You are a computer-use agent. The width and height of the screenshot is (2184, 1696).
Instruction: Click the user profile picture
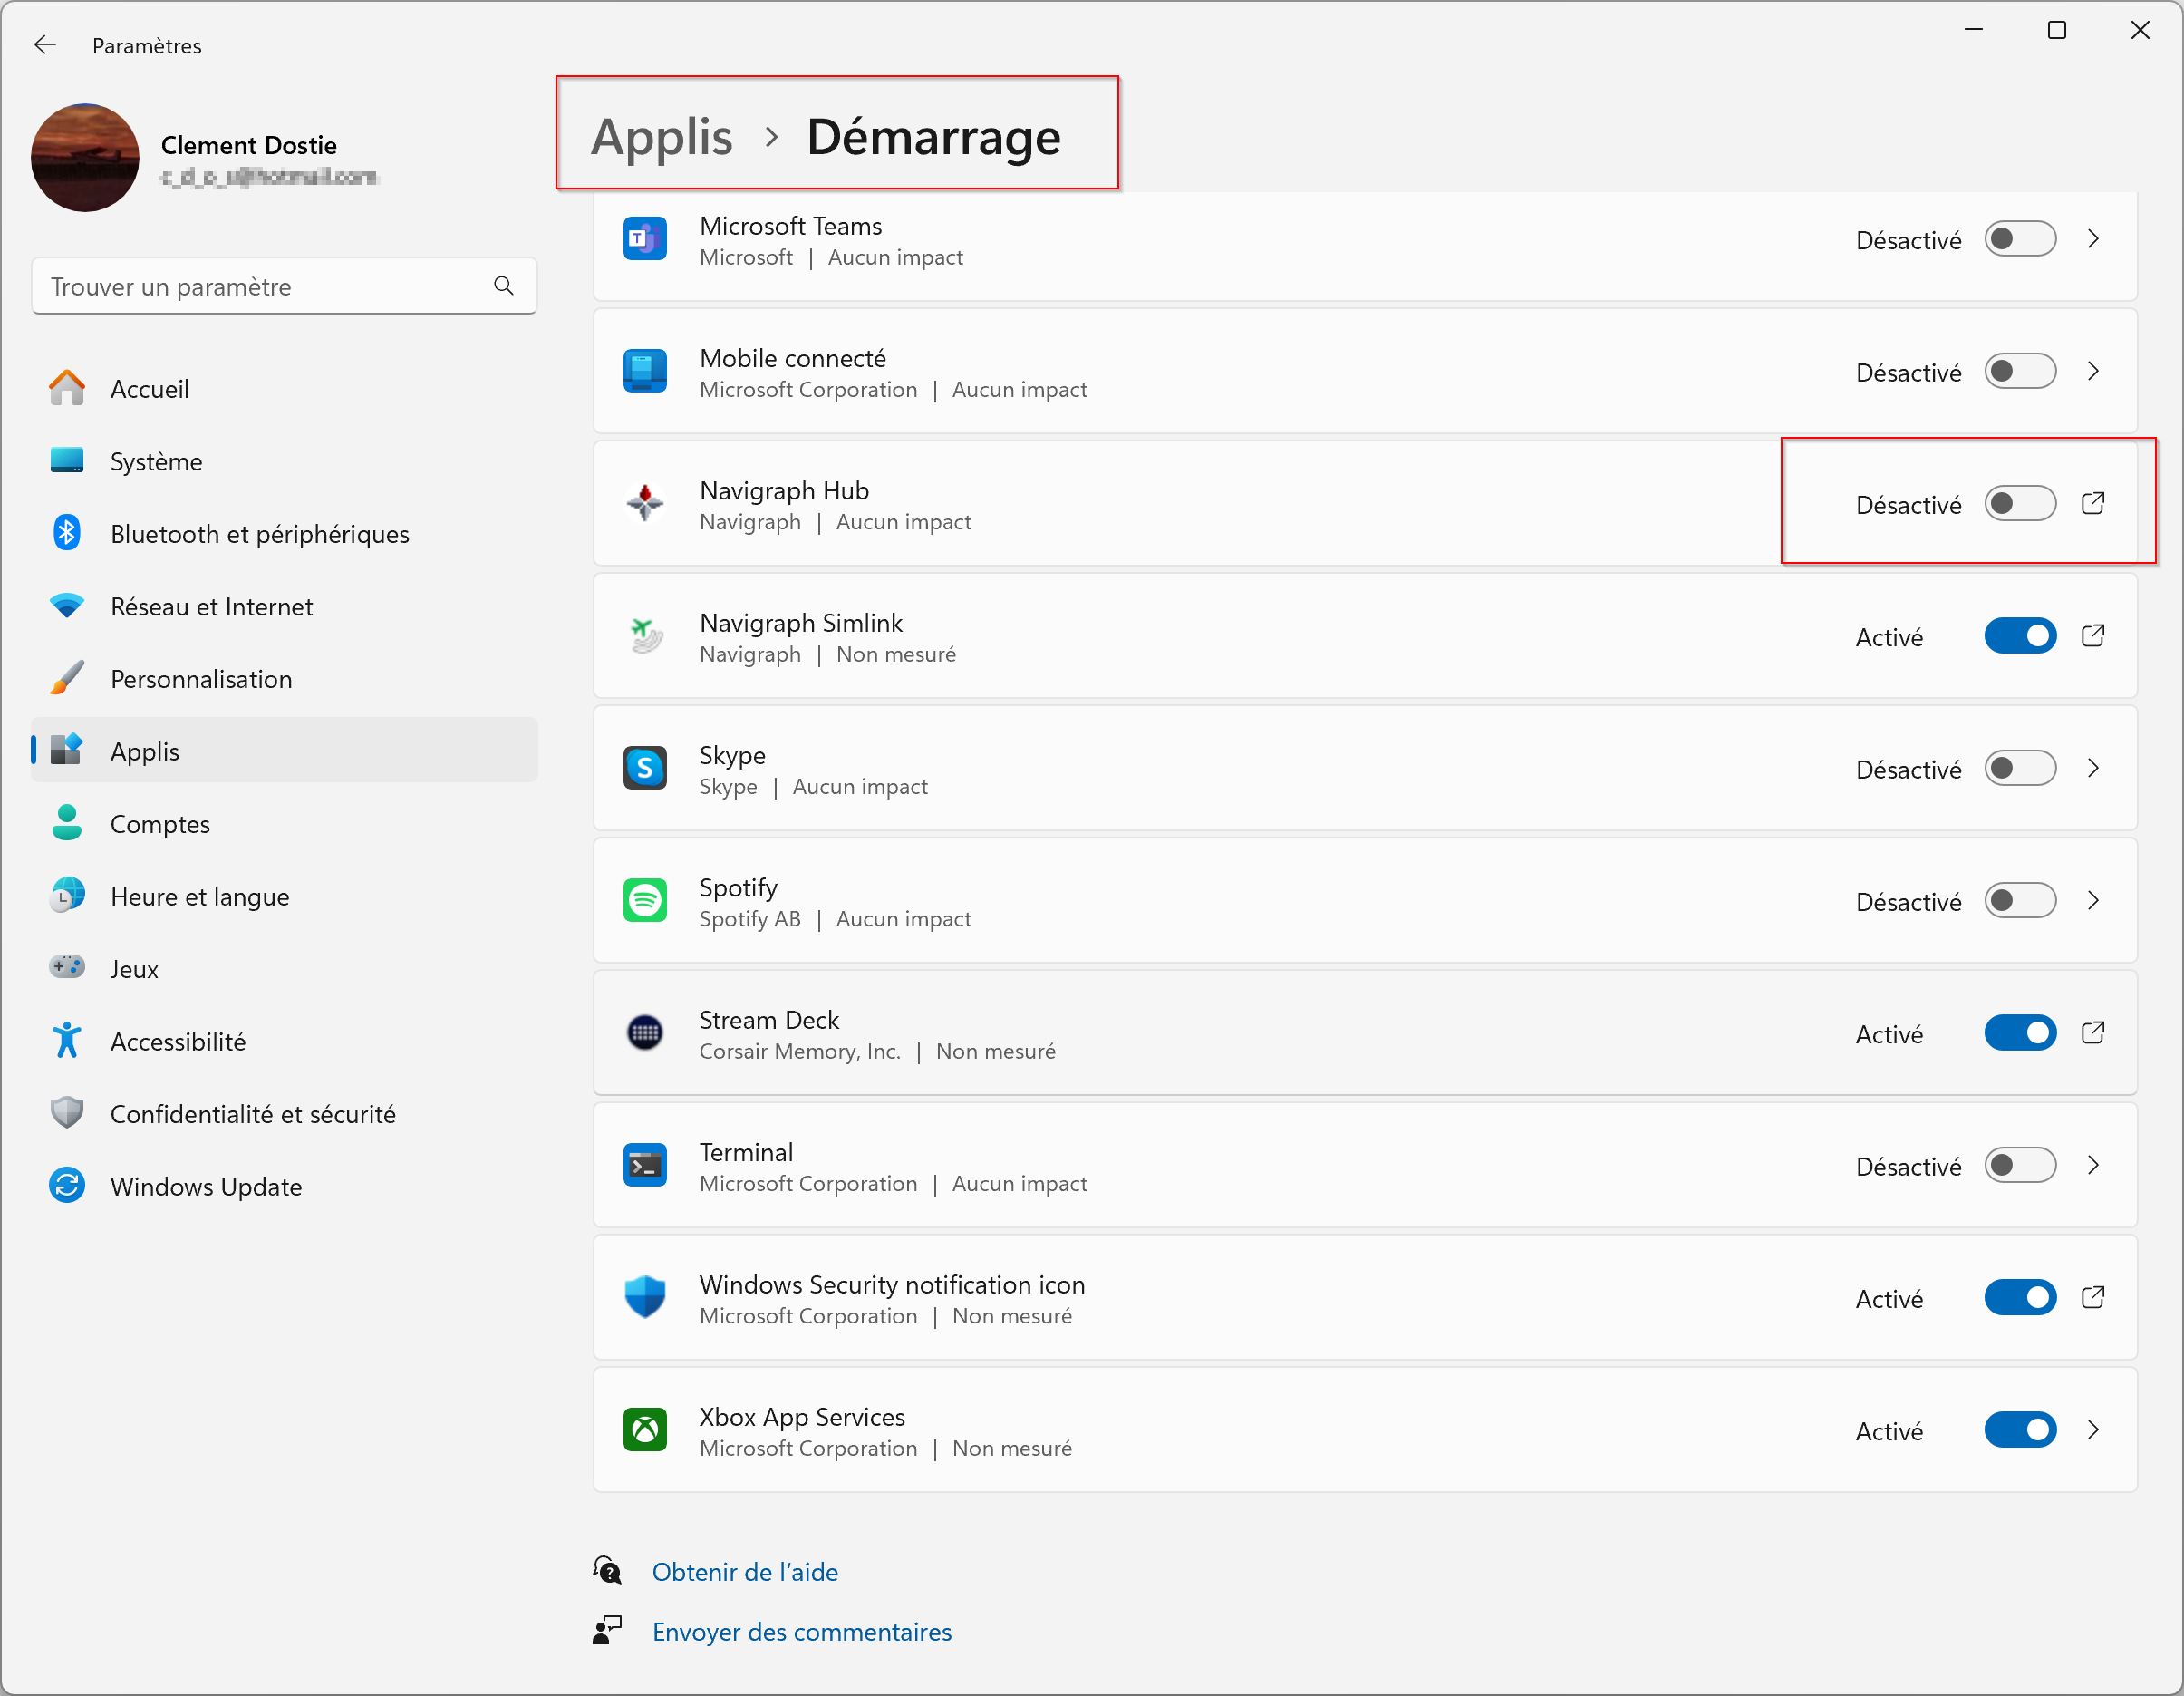(x=85, y=157)
